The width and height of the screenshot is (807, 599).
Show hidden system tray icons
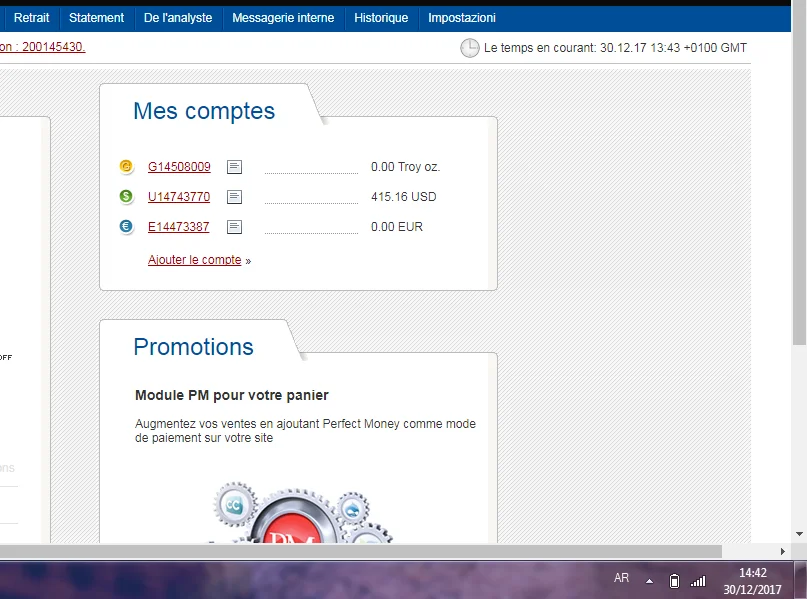point(649,580)
